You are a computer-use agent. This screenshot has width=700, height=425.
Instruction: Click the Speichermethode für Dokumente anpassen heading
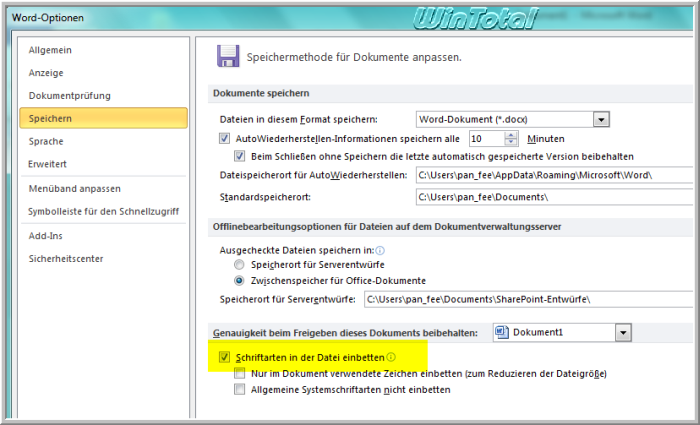point(354,58)
